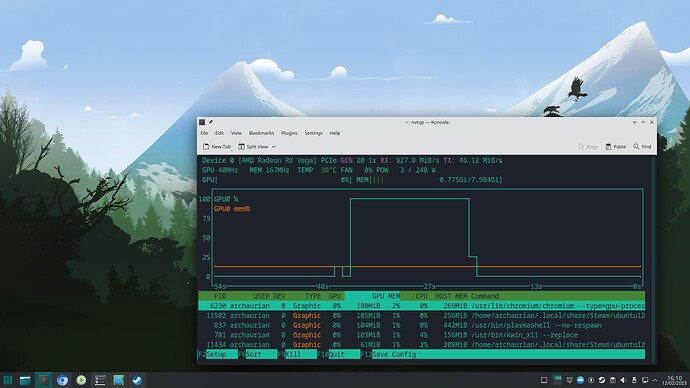The image size is (690, 388).
Task: Open the blue-square app icon in the taskbar
Action: 118,380
